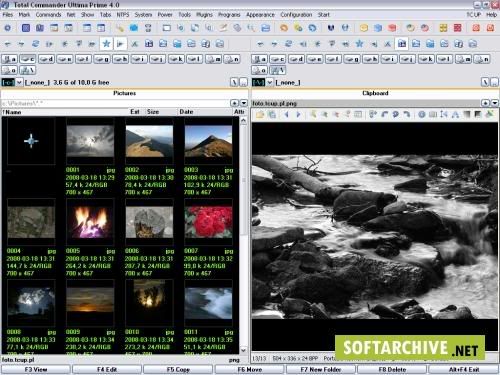Show next image with blue right arrow

coord(298,115)
